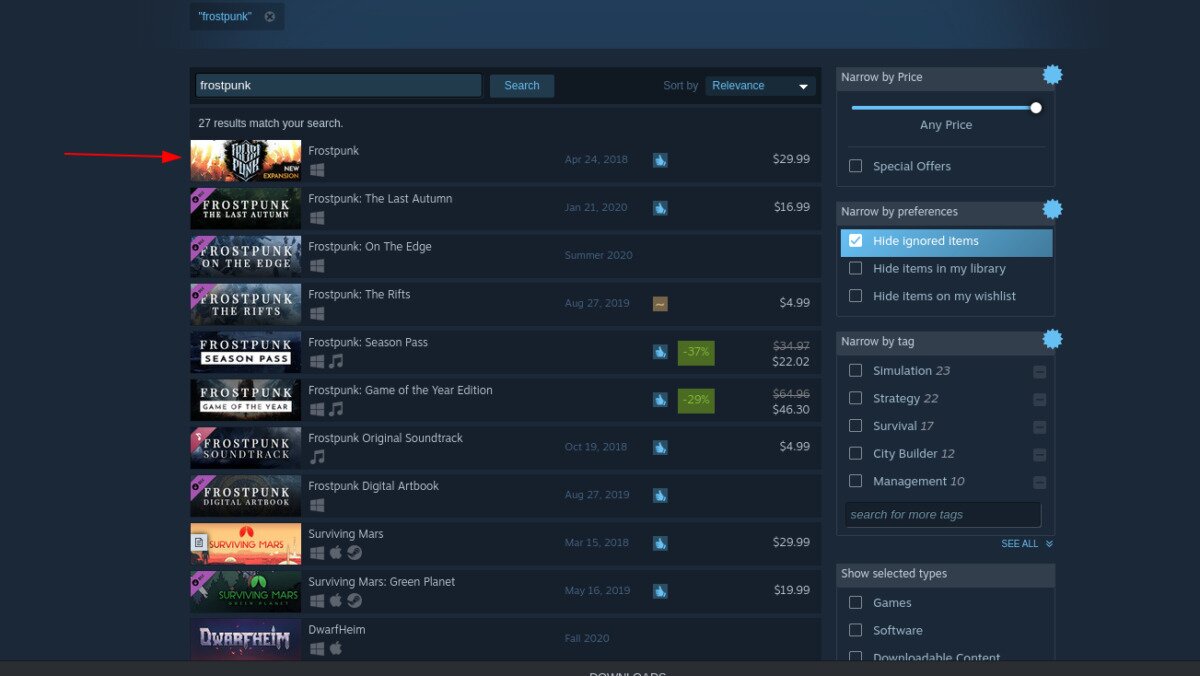
Task: Click the SteamOS icon under Surviving Mars
Action: tap(354, 553)
